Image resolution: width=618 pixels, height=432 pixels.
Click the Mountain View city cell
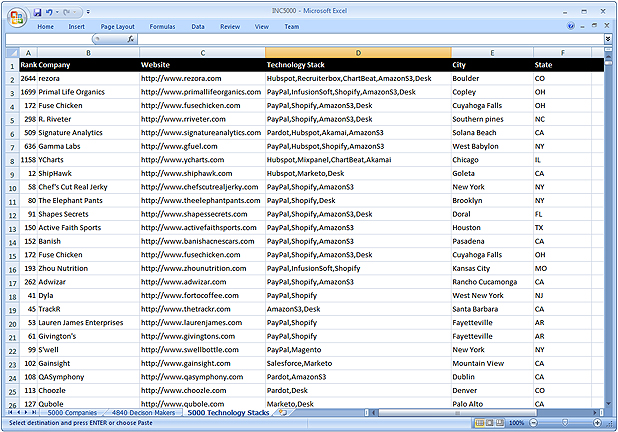(x=492, y=363)
